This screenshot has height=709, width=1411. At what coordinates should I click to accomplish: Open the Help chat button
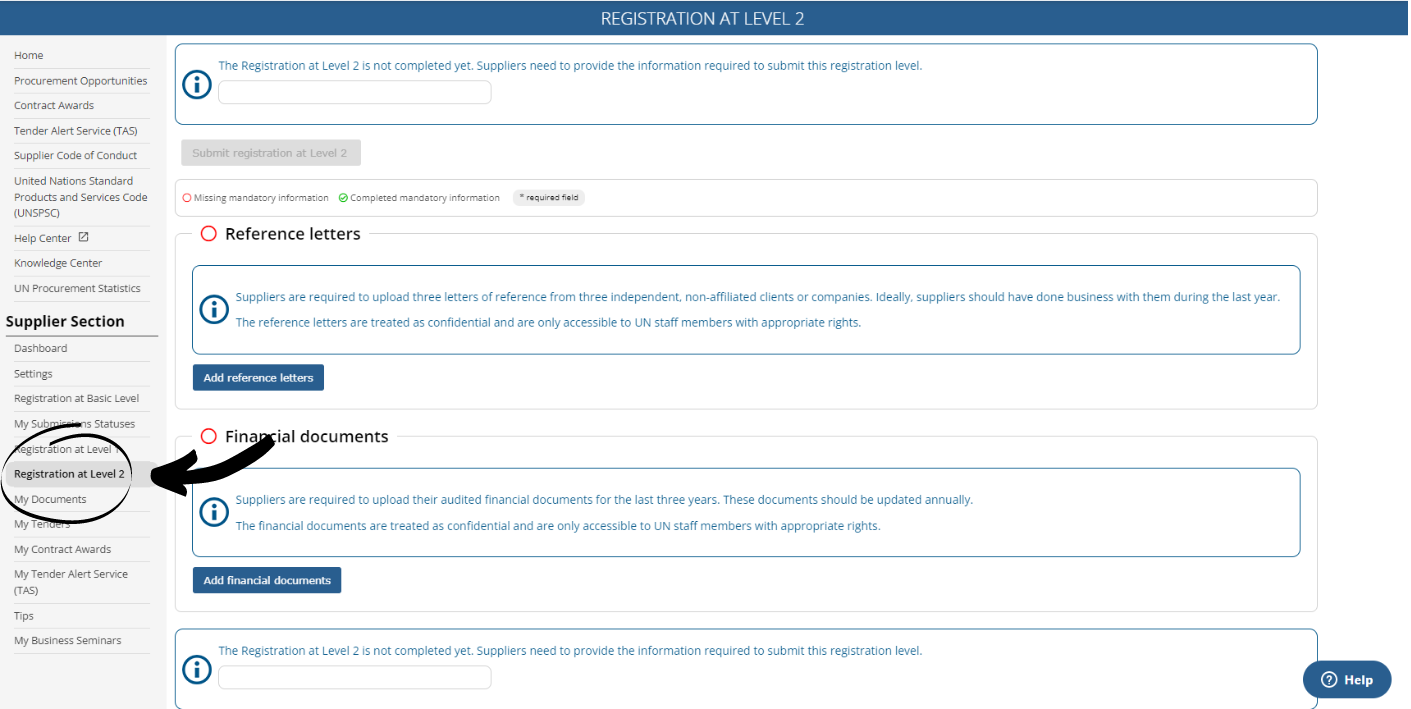(1346, 679)
